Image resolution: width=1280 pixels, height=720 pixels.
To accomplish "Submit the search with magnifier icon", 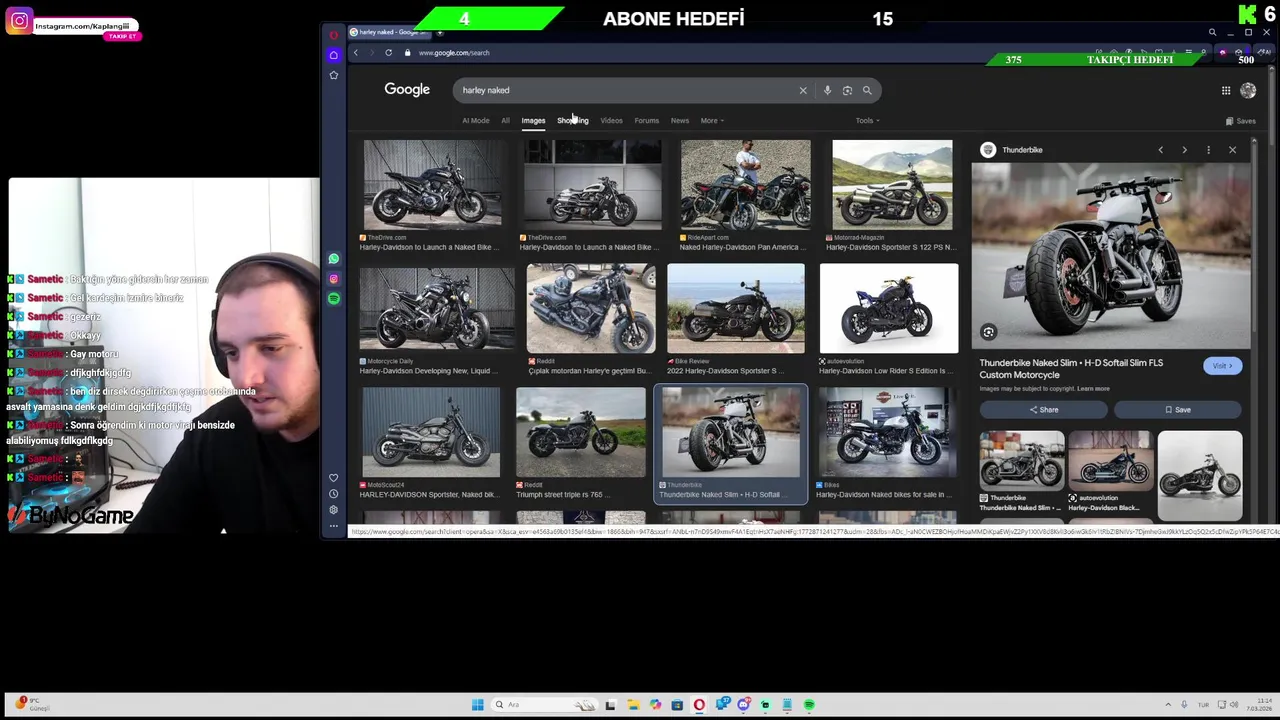I will [x=867, y=90].
